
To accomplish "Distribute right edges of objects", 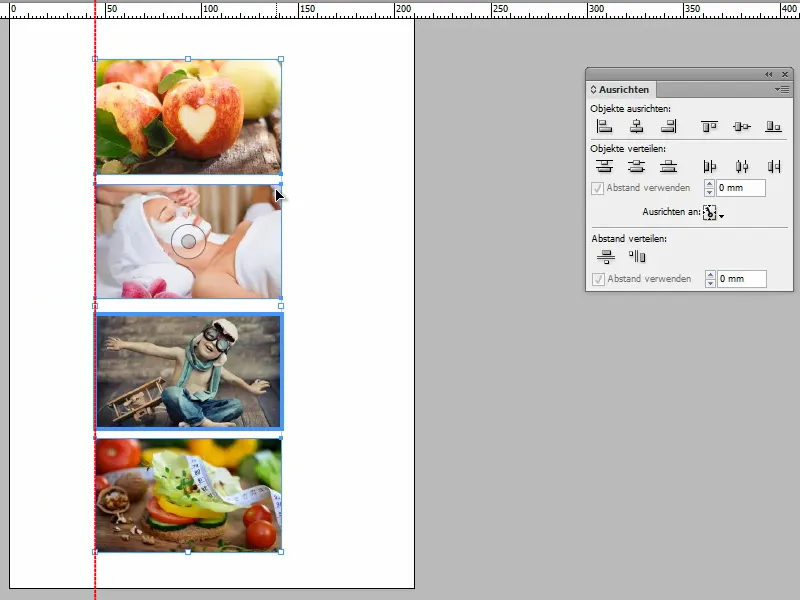I will (x=774, y=166).
